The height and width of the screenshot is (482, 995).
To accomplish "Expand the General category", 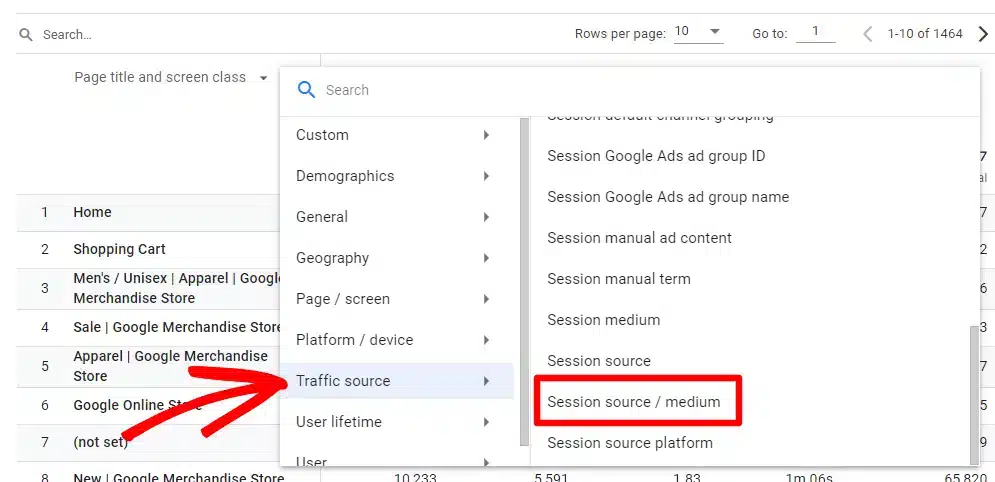I will coord(396,217).
